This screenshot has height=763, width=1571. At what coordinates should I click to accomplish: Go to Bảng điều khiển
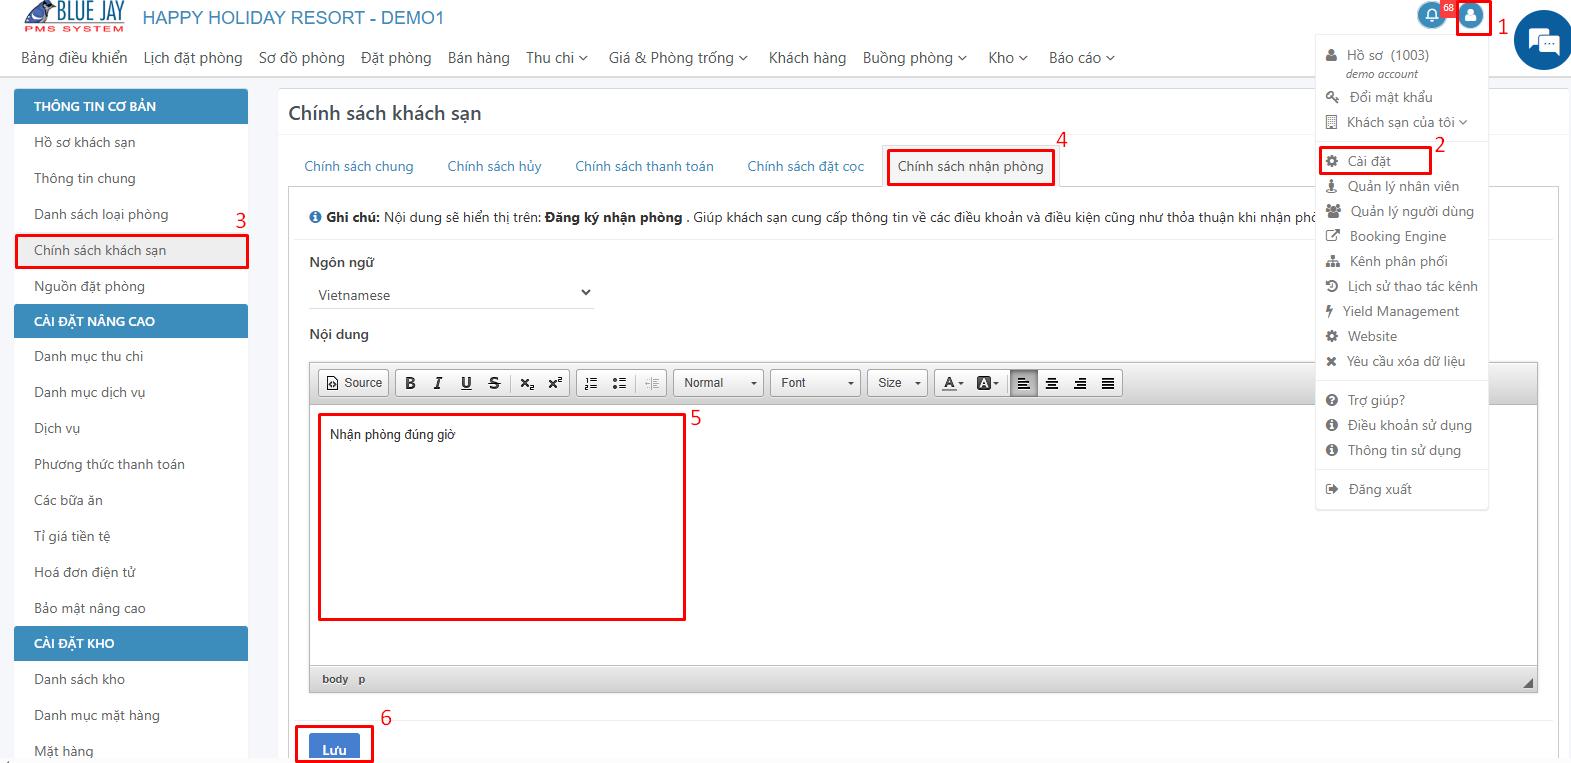click(74, 58)
